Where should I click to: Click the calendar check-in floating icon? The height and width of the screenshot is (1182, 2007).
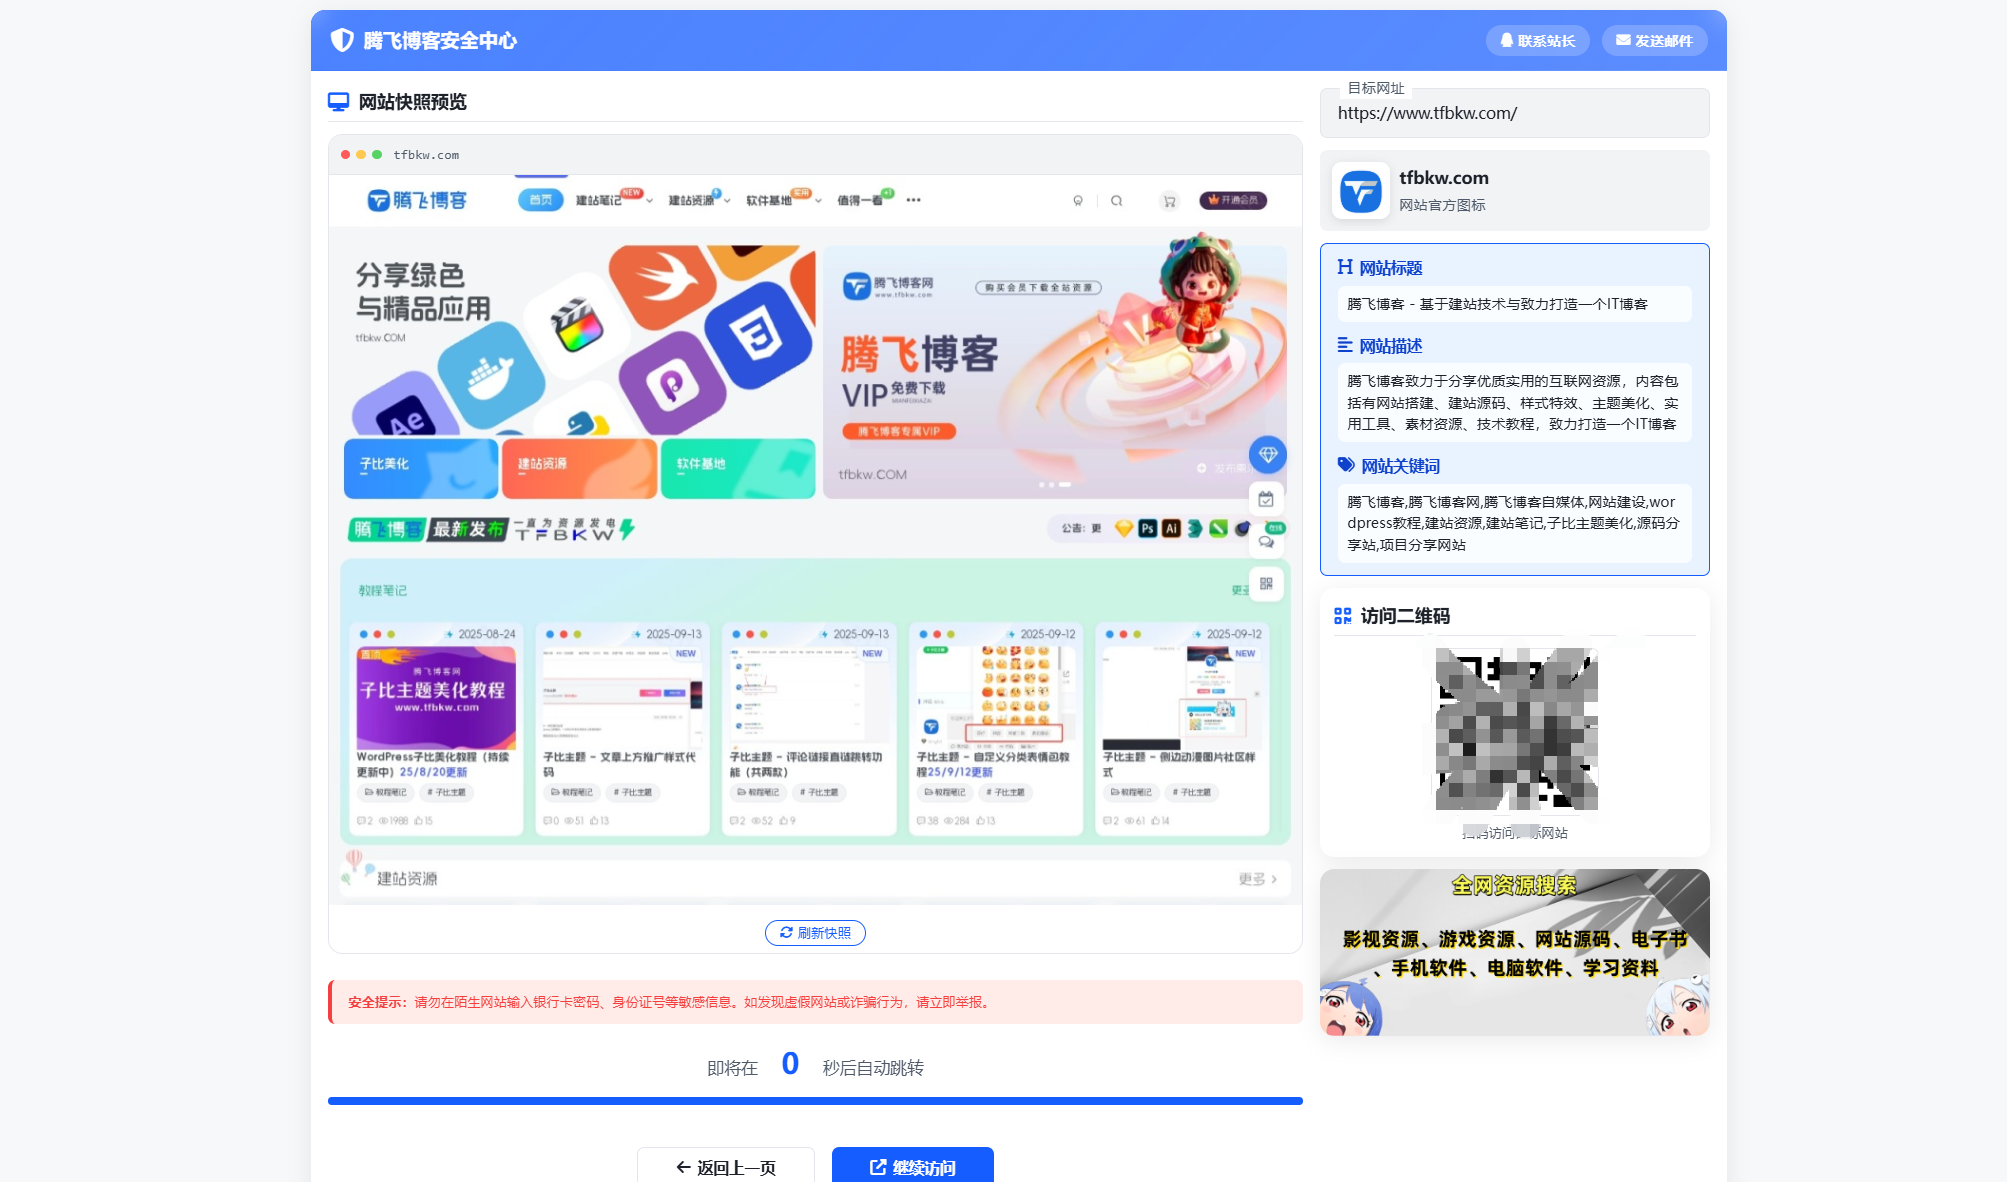[1266, 499]
